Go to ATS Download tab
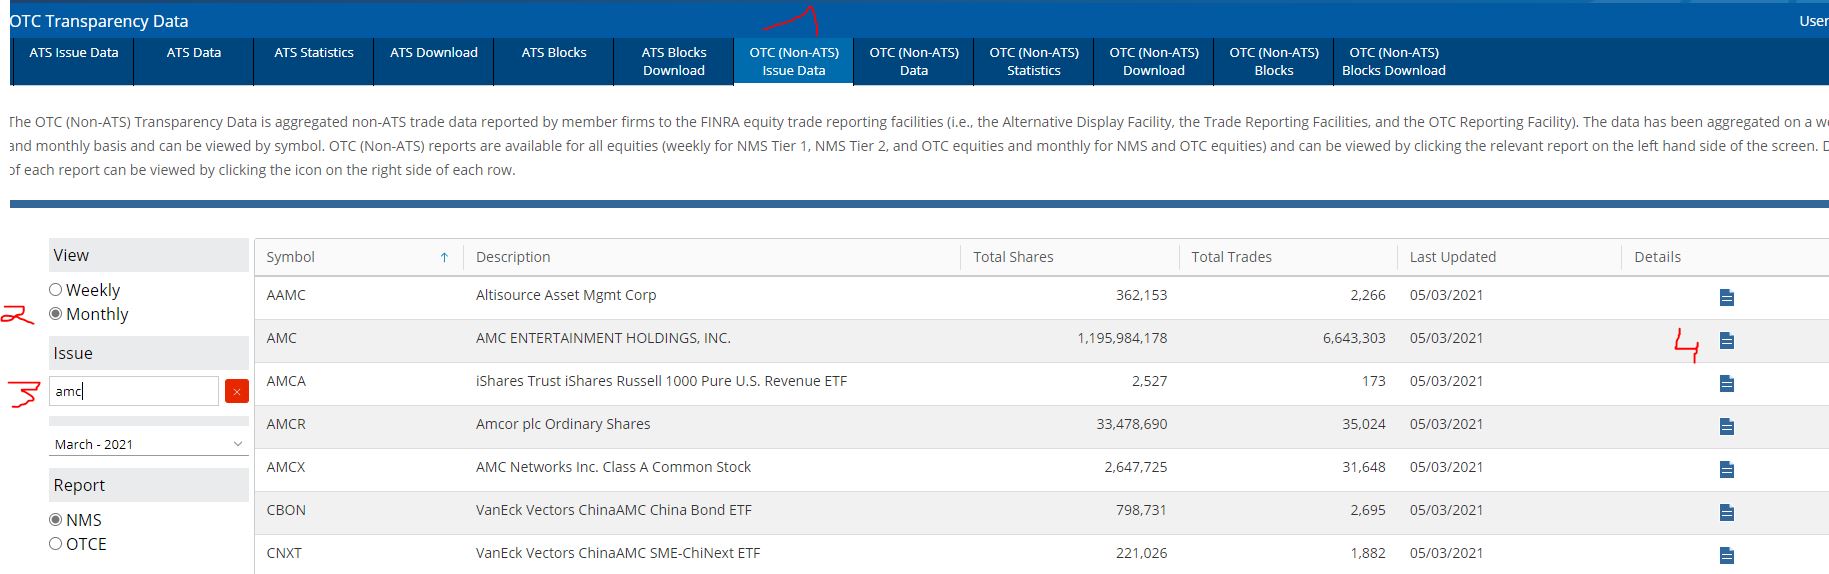Screen dimensions: 1829x574 coord(434,53)
